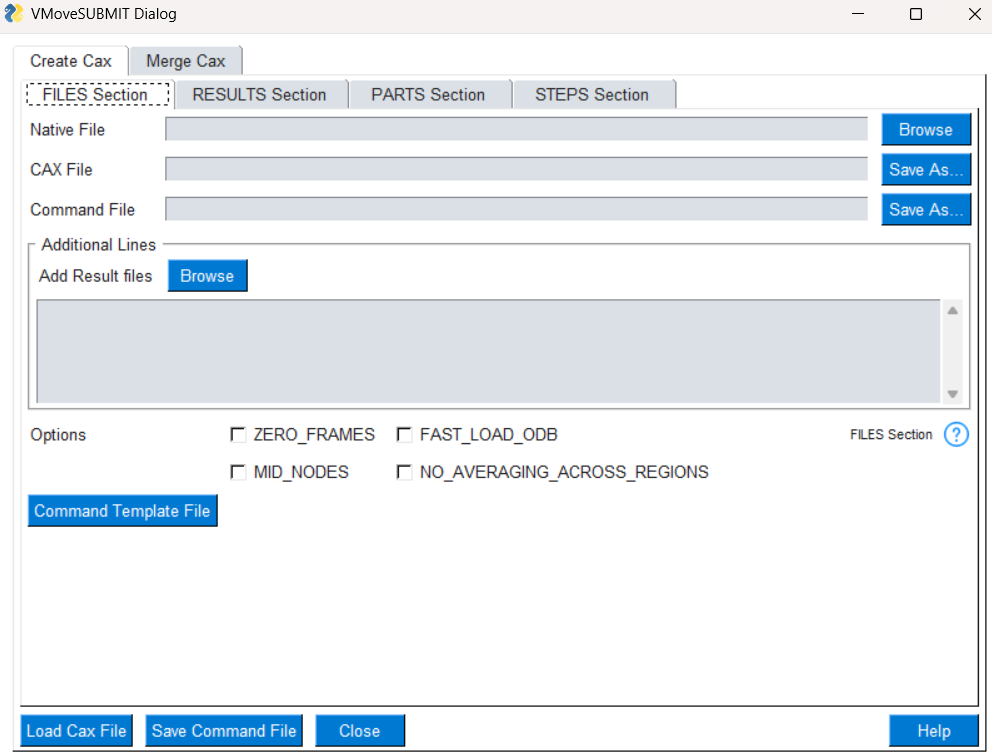Screen dimensions: 992x755
Task: Click the Load Cax File button
Action: click(76, 730)
